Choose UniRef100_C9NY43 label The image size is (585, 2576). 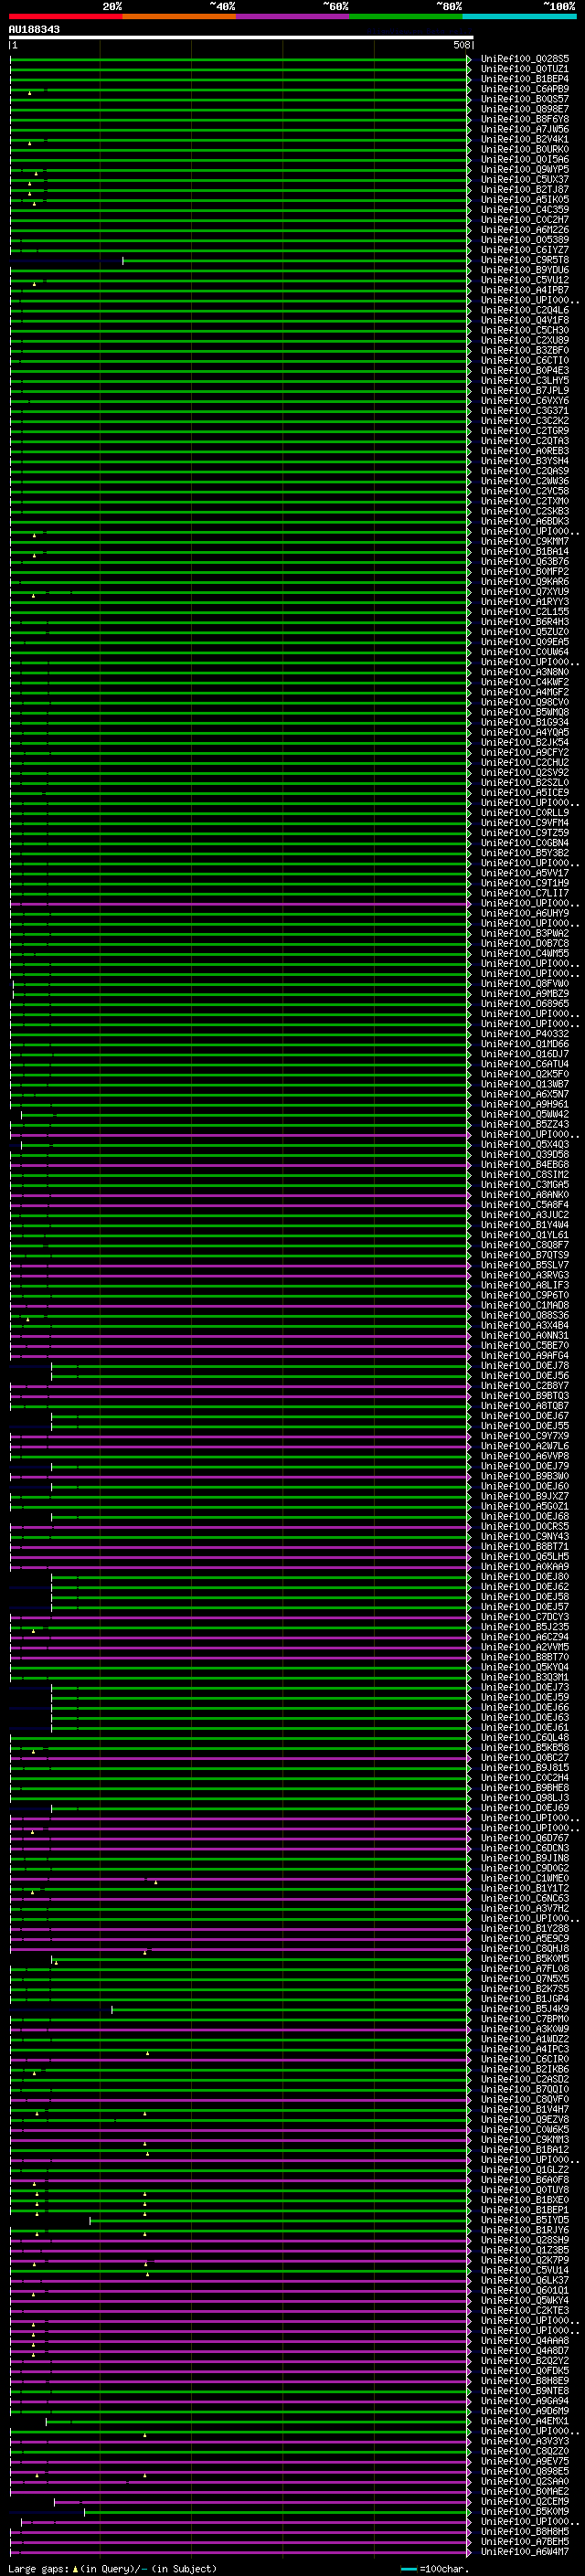(524, 1537)
